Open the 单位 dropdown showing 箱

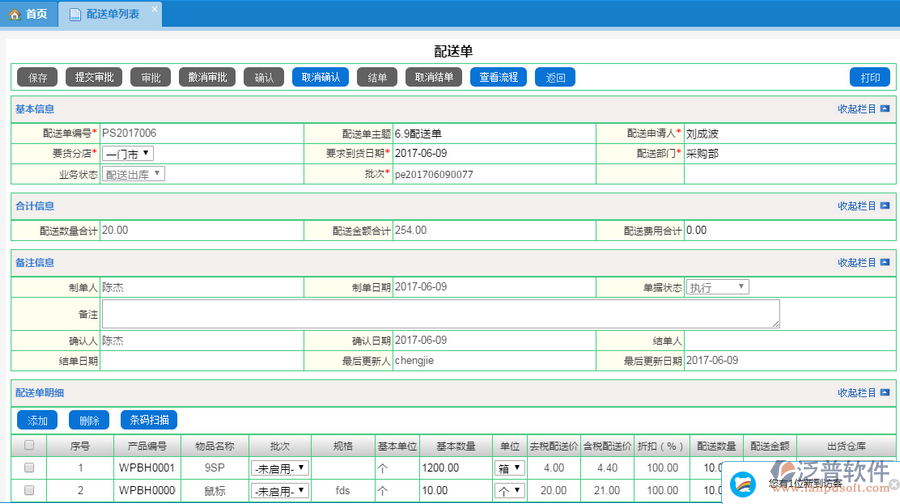(x=510, y=467)
